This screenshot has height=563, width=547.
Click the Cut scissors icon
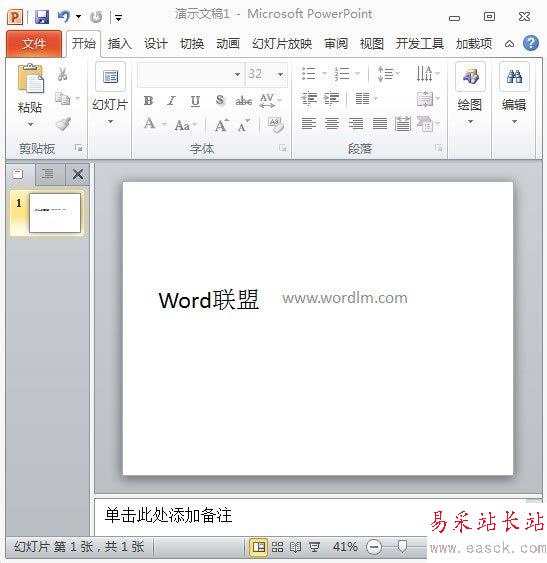[x=62, y=74]
